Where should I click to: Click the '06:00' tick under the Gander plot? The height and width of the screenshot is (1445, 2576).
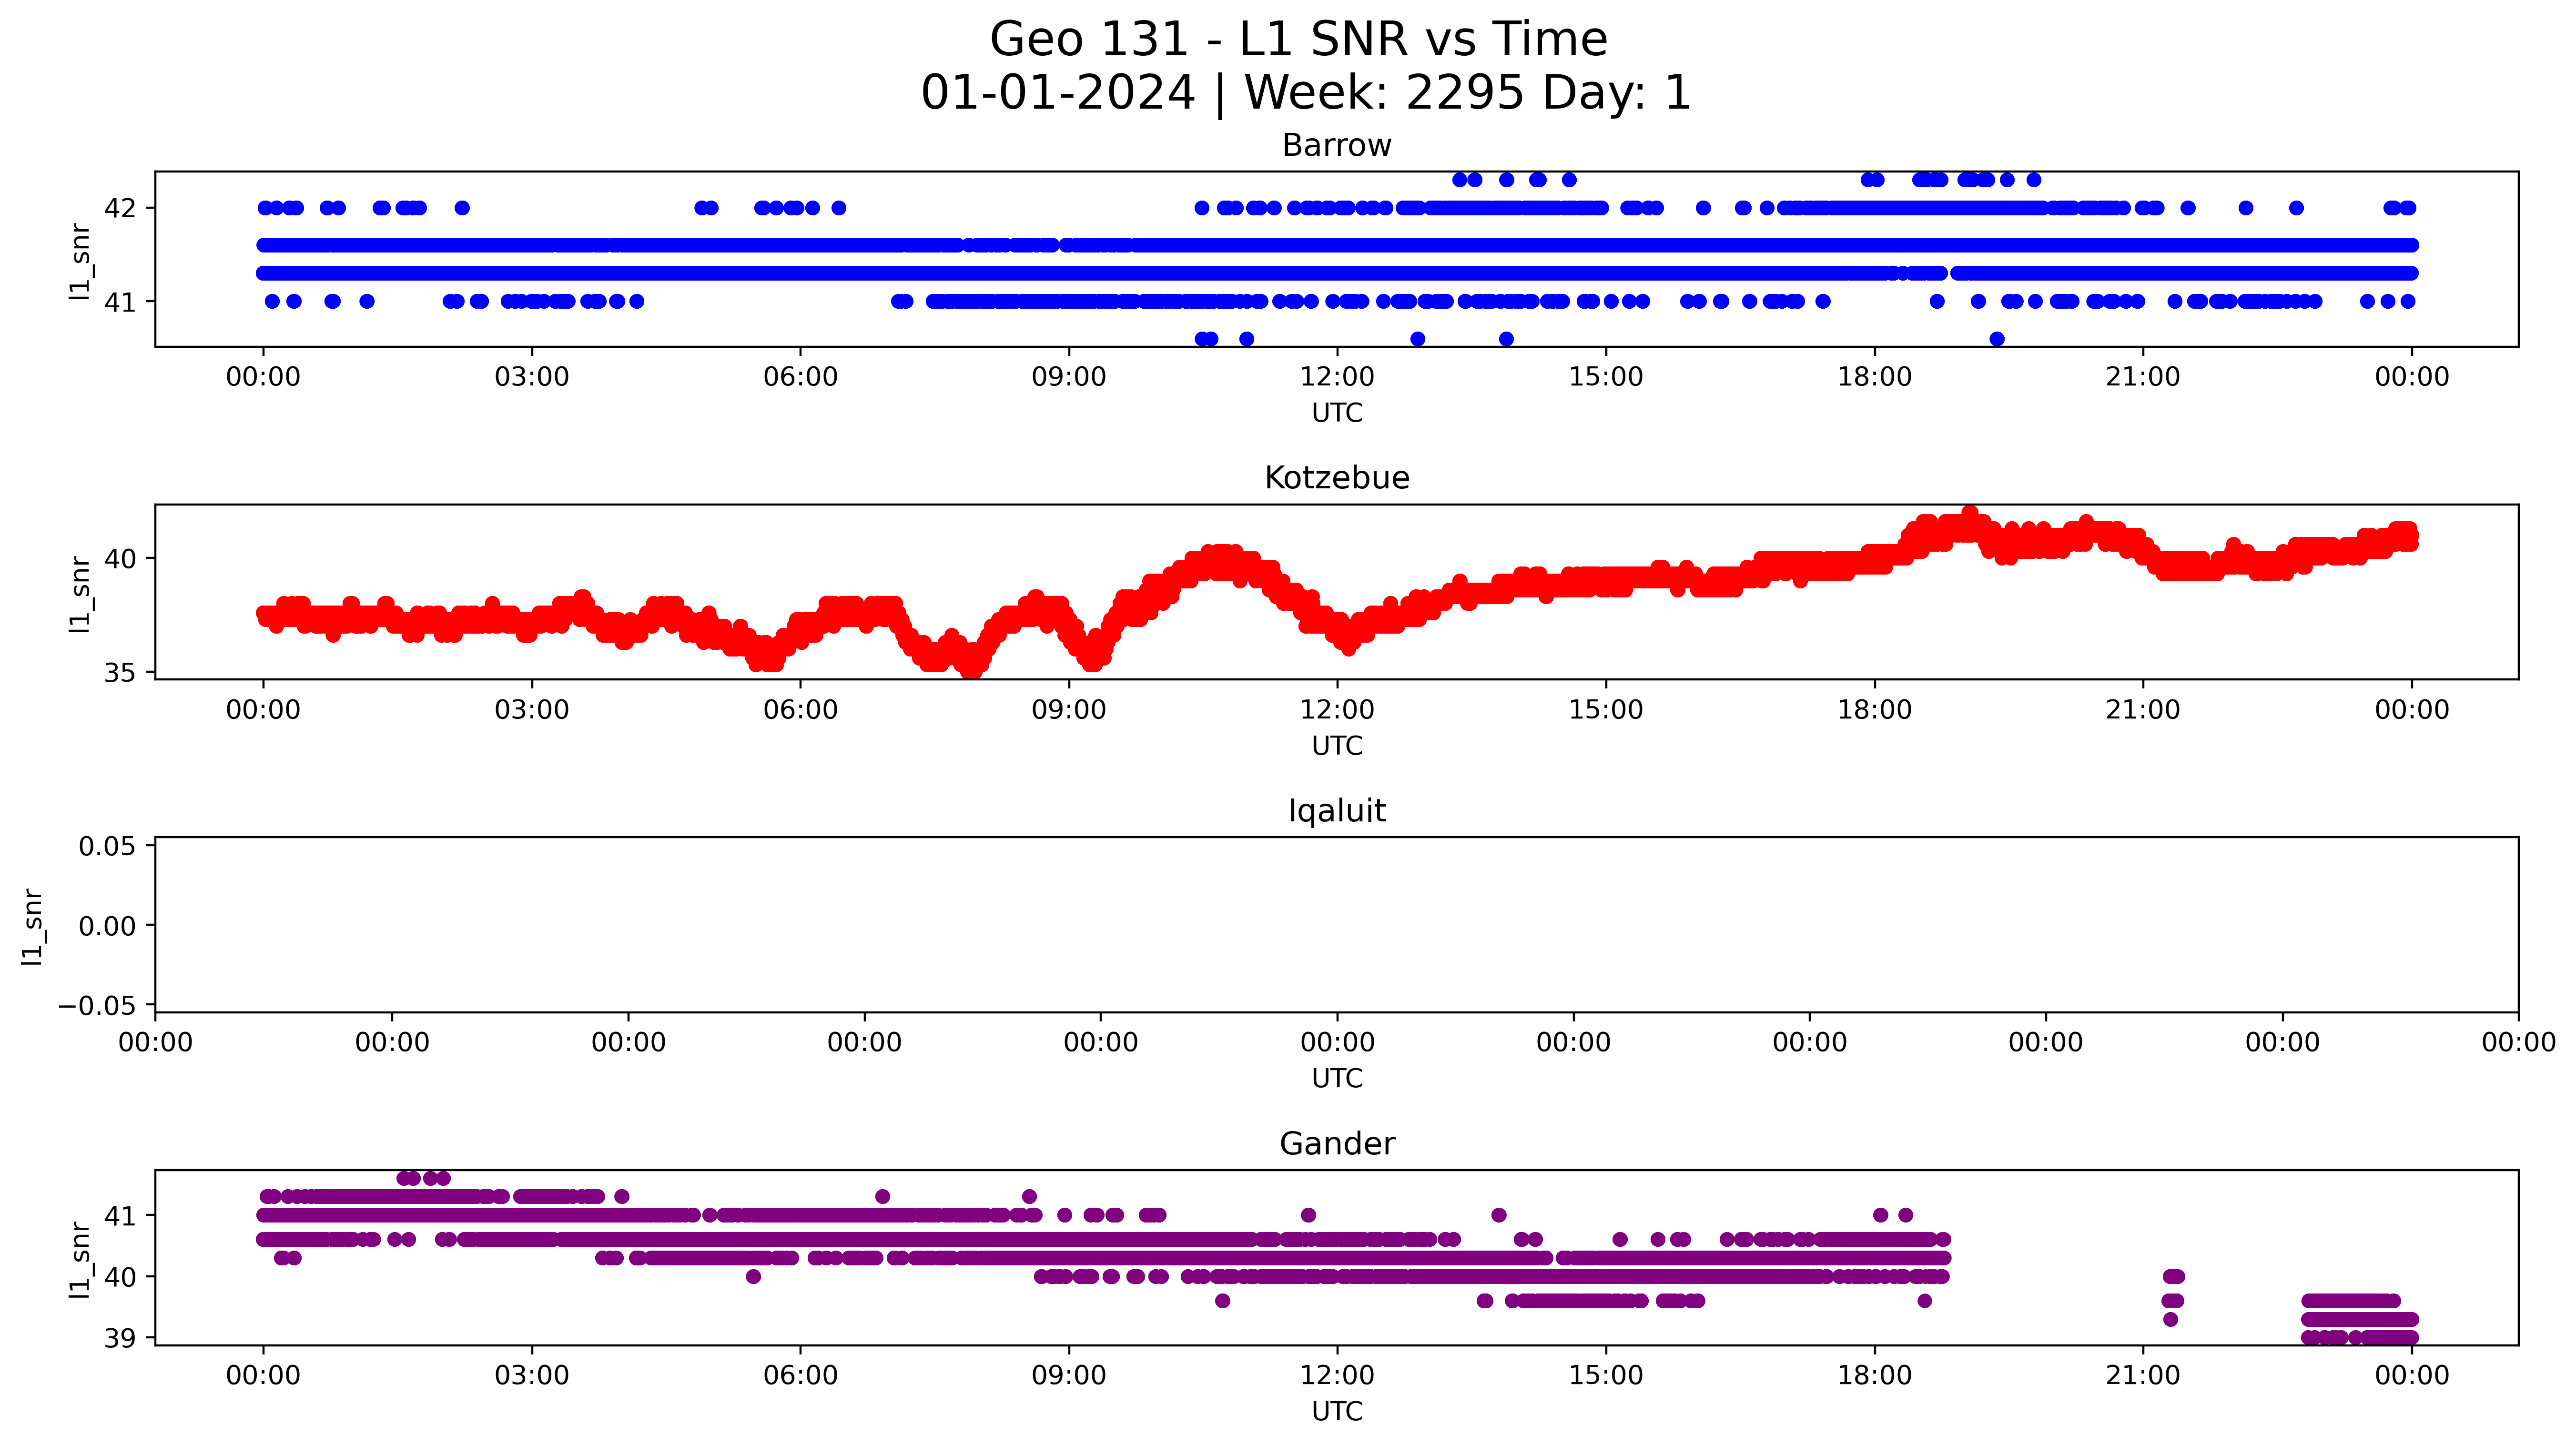pyautogui.click(x=800, y=1375)
